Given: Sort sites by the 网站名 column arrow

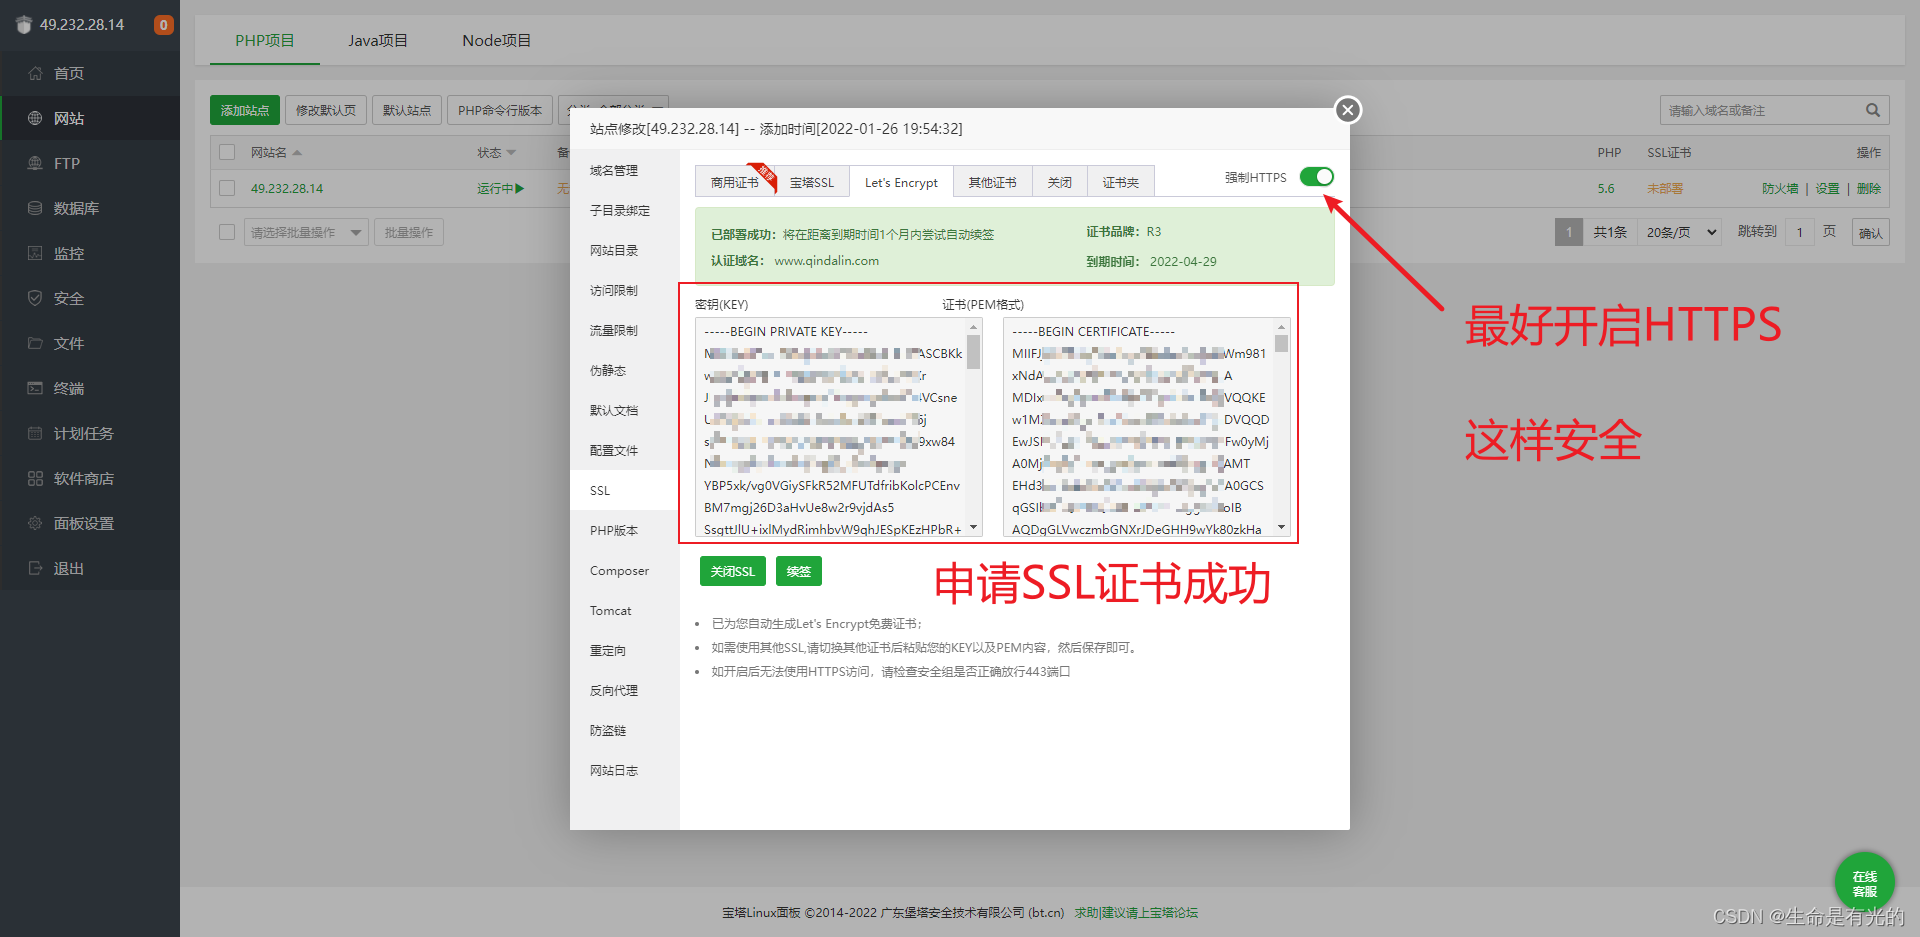Looking at the screenshot, I should click(x=297, y=153).
